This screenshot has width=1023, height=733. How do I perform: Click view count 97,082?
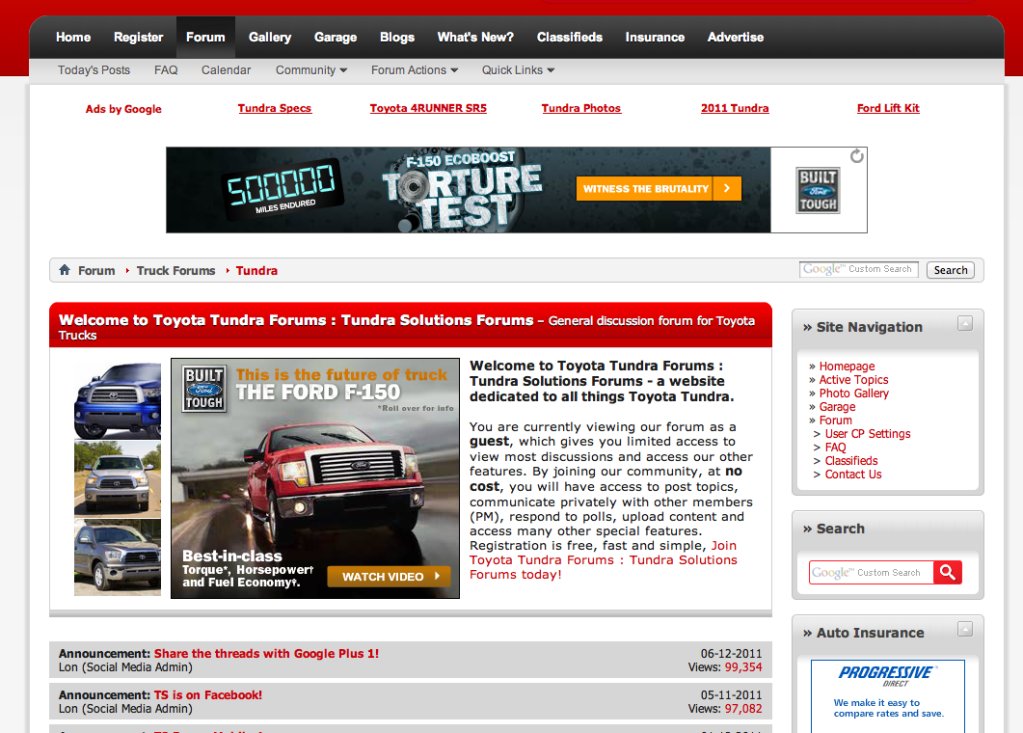pos(743,709)
